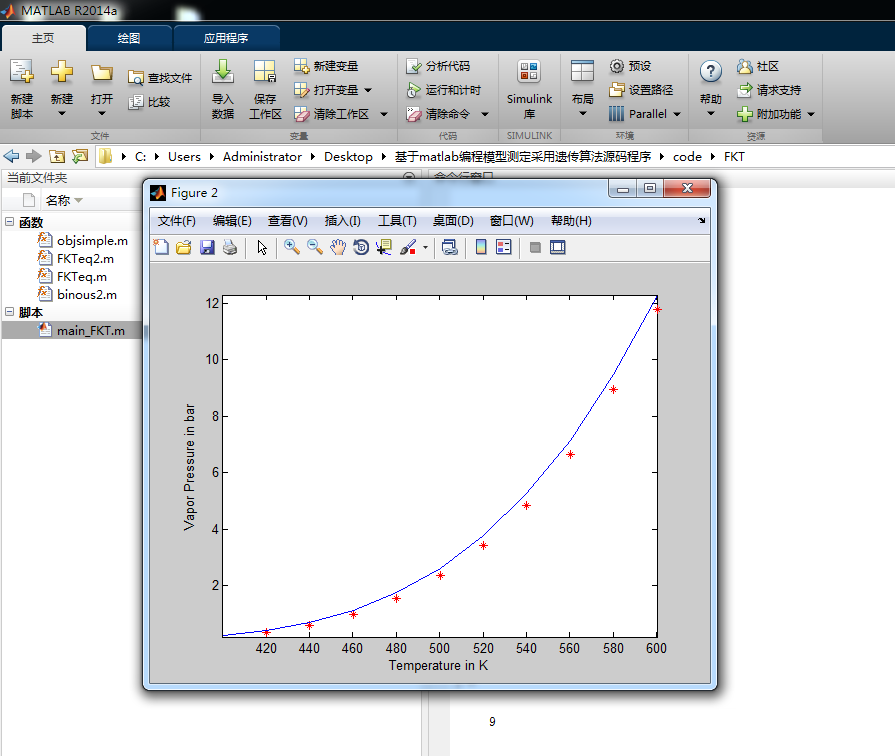This screenshot has height=756, width=895.
Task: Select objsimple.m in file list
Action: pyautogui.click(x=82, y=240)
